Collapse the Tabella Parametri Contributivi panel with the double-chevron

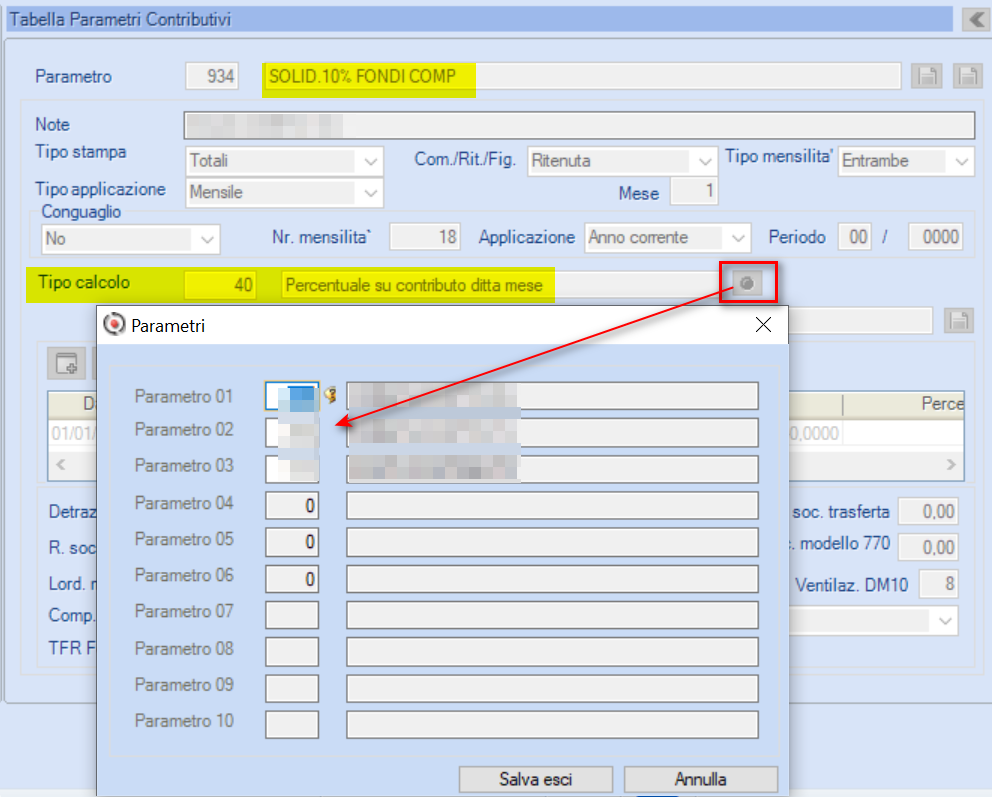tap(976, 20)
